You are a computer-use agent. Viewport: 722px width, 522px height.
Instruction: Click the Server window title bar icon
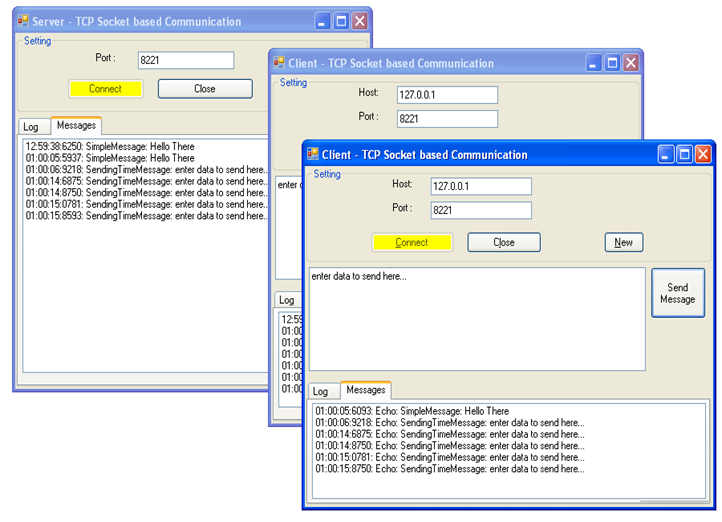click(x=23, y=21)
